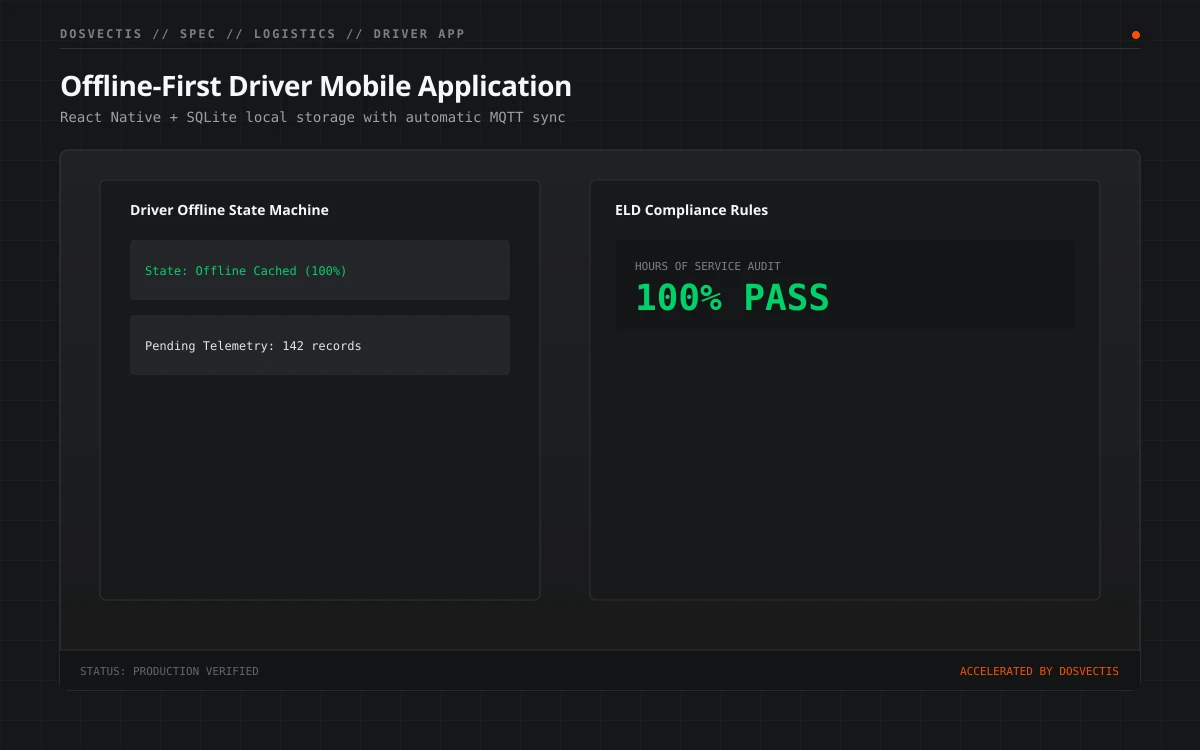Click ACCELERATED BY DOSVECTIS footer text

(1039, 671)
